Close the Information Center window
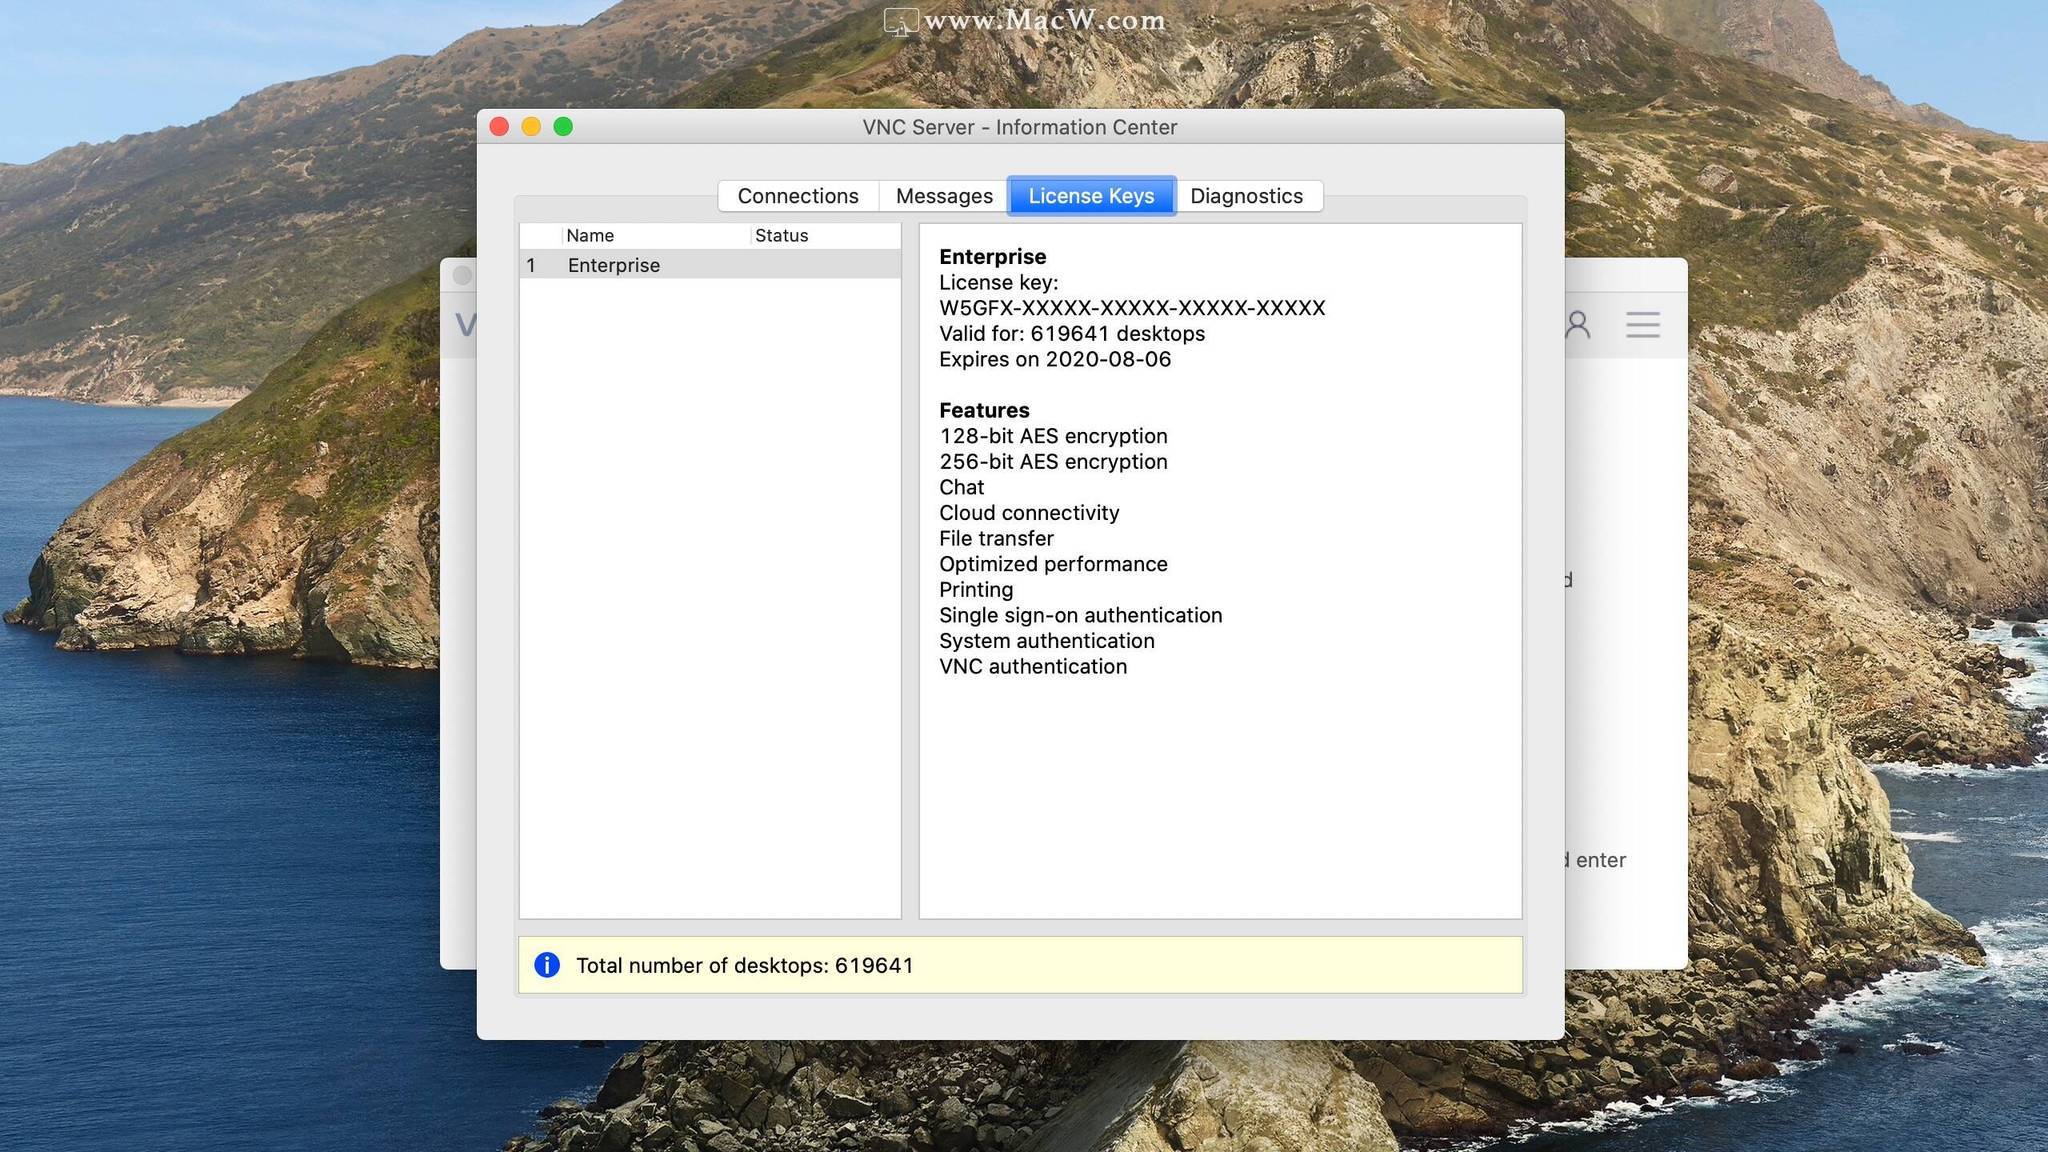 [500, 127]
